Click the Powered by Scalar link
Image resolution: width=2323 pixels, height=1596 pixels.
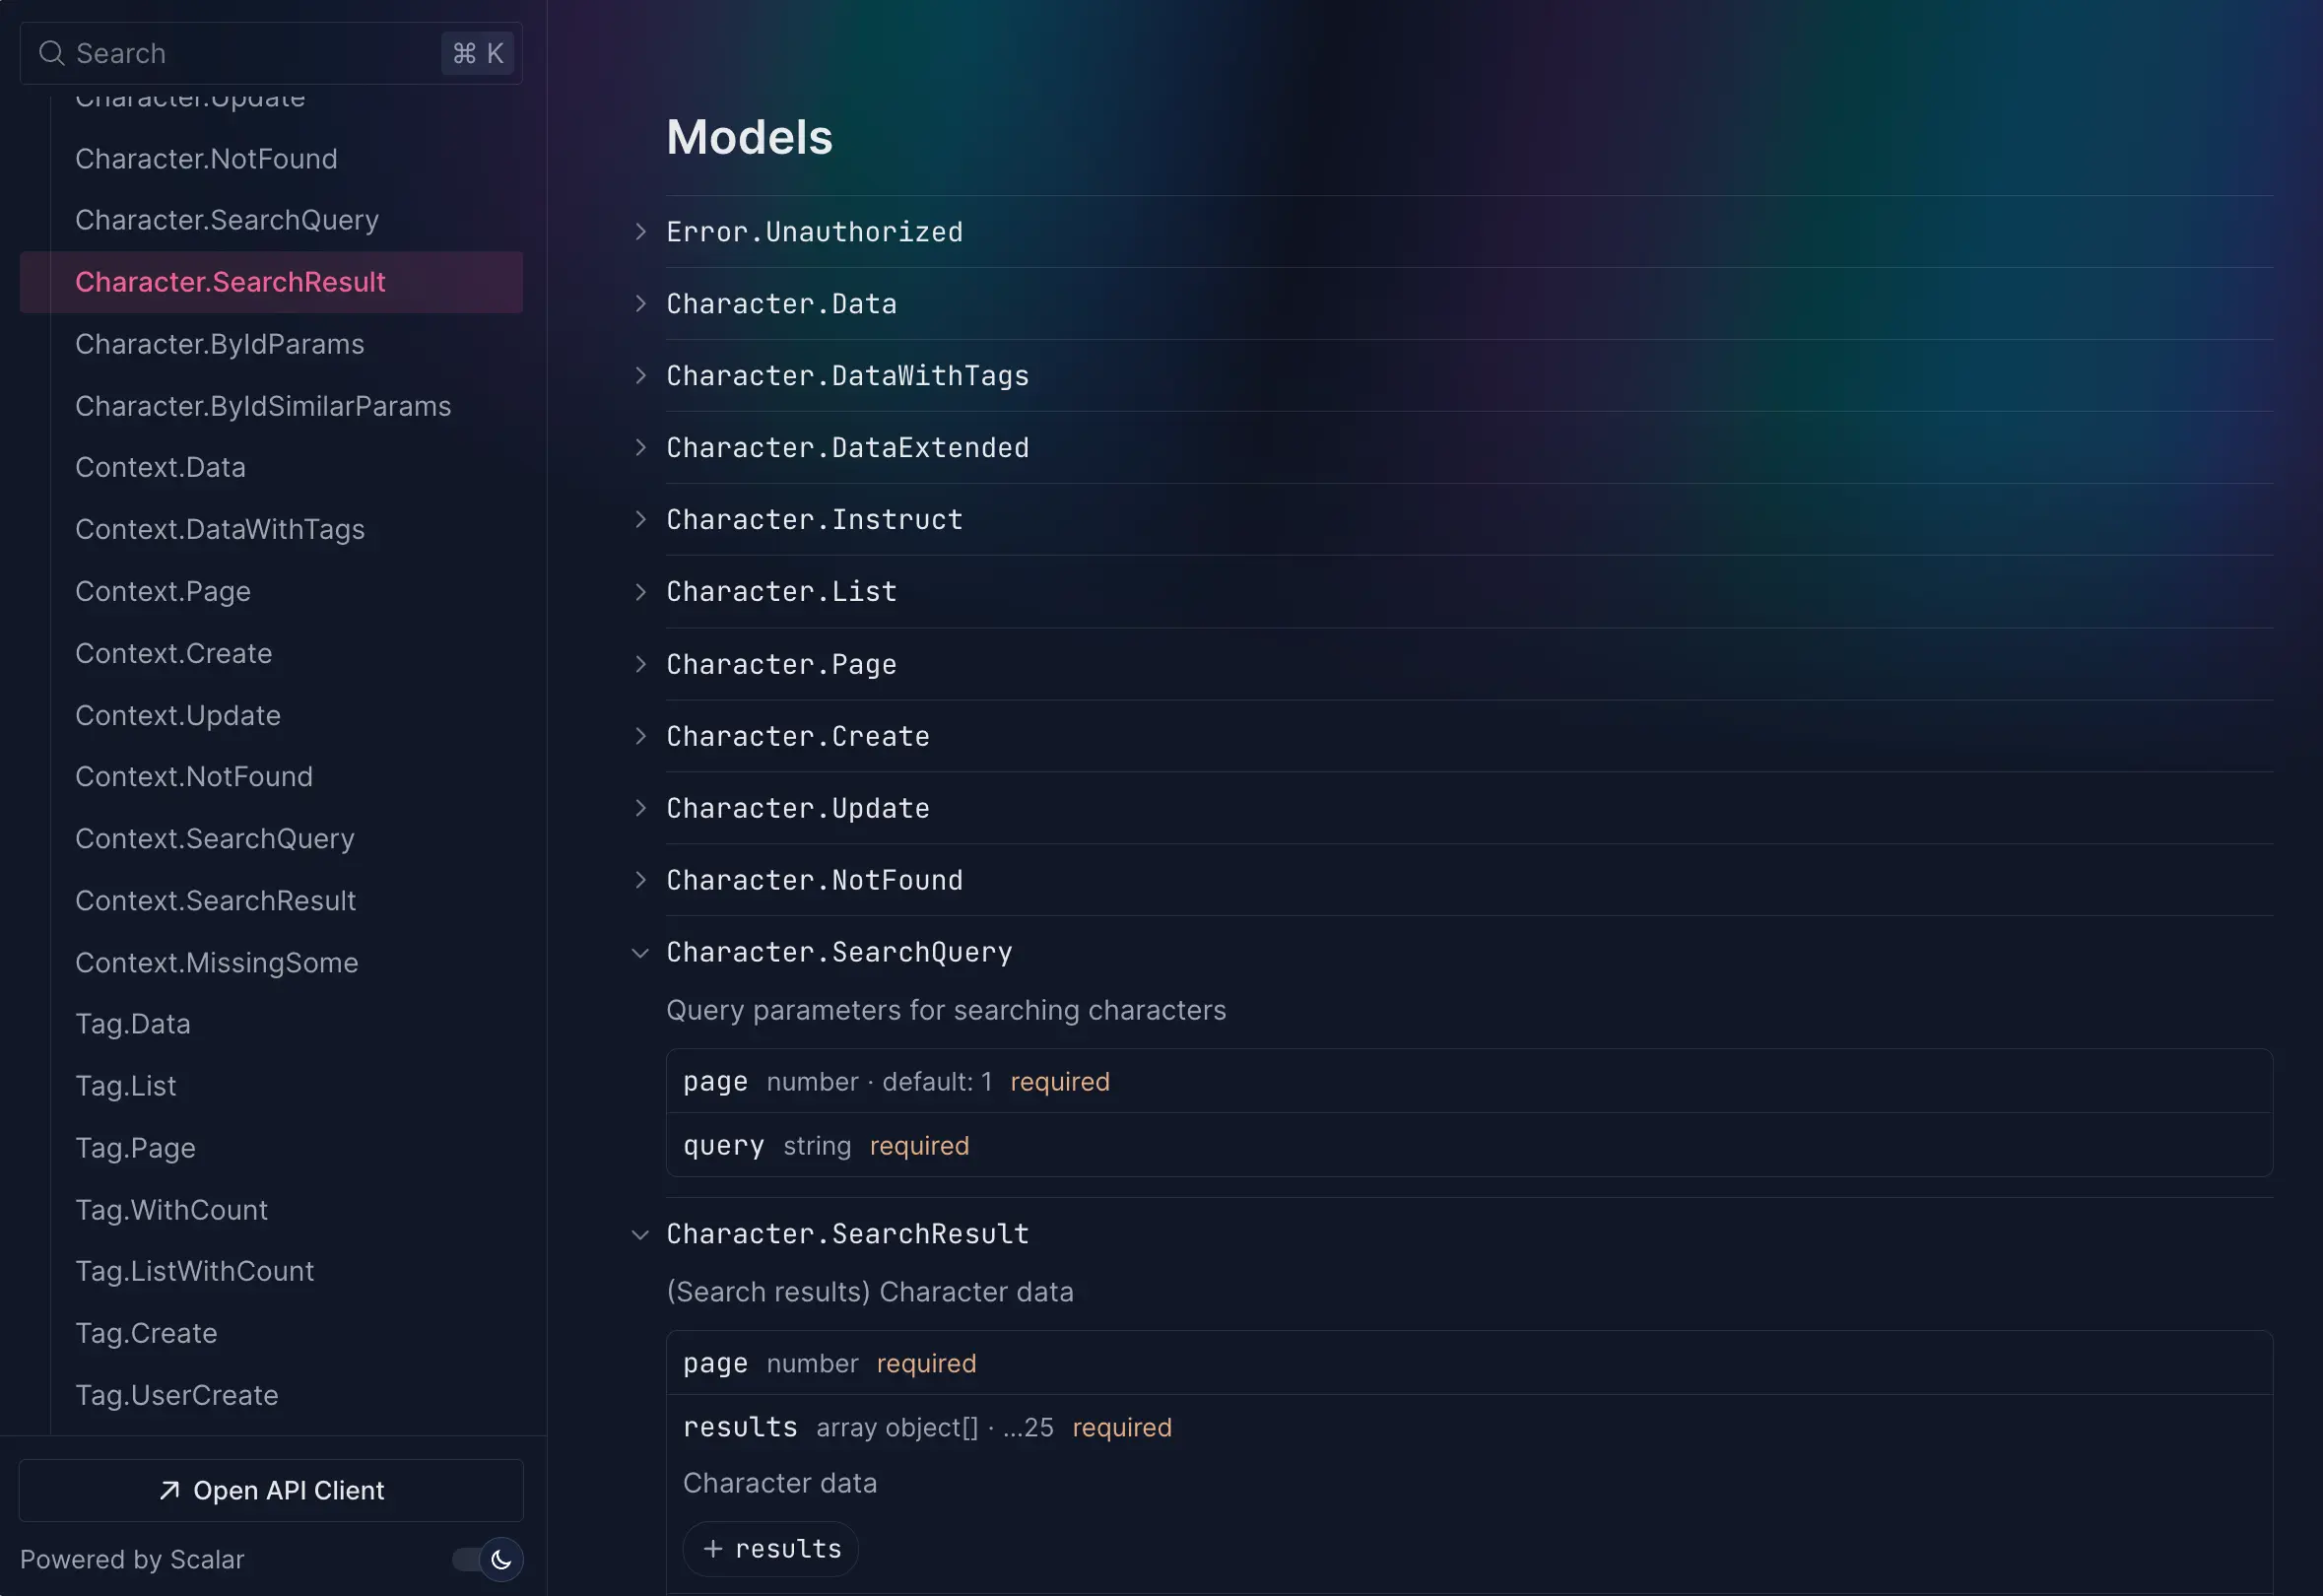click(132, 1559)
